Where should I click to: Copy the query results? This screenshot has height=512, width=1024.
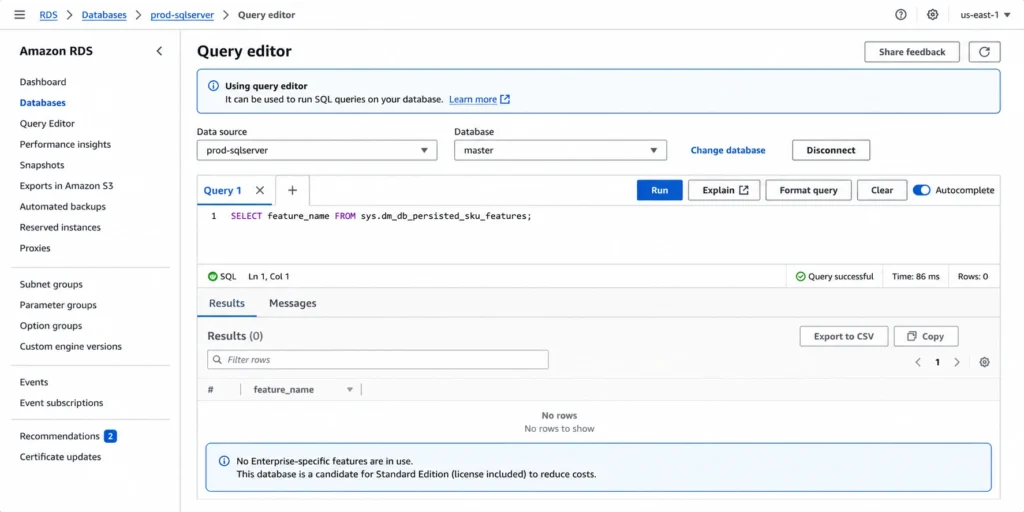click(x=926, y=336)
